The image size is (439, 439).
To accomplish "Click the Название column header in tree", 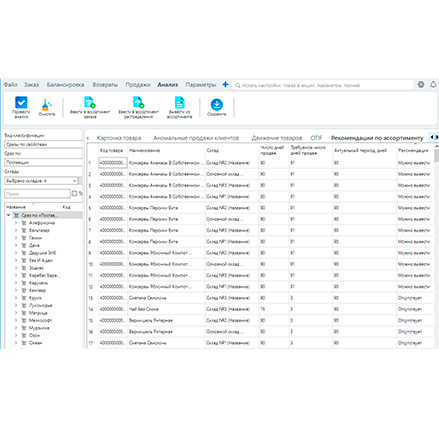I will [16, 207].
